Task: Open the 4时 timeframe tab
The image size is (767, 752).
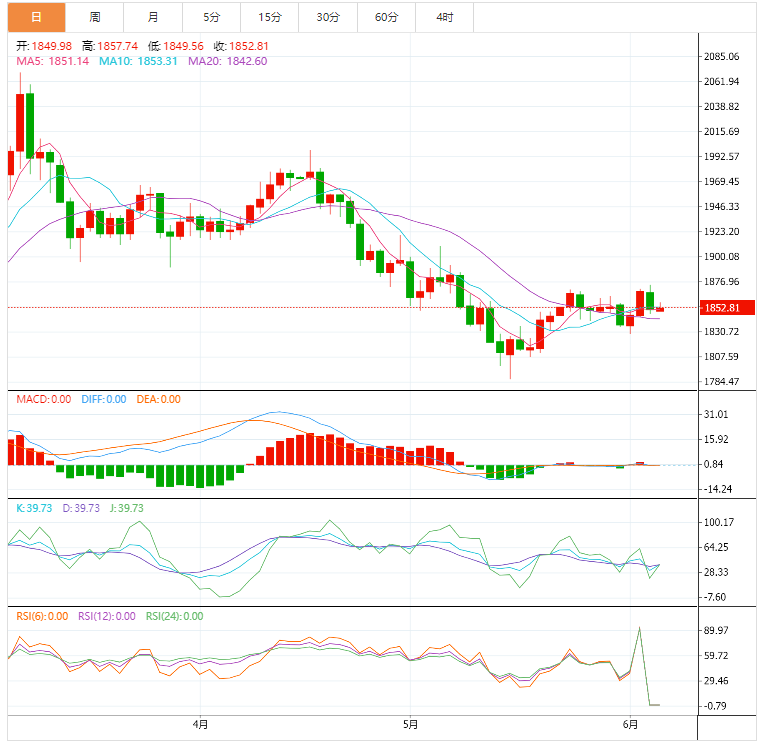Action: pos(445,18)
